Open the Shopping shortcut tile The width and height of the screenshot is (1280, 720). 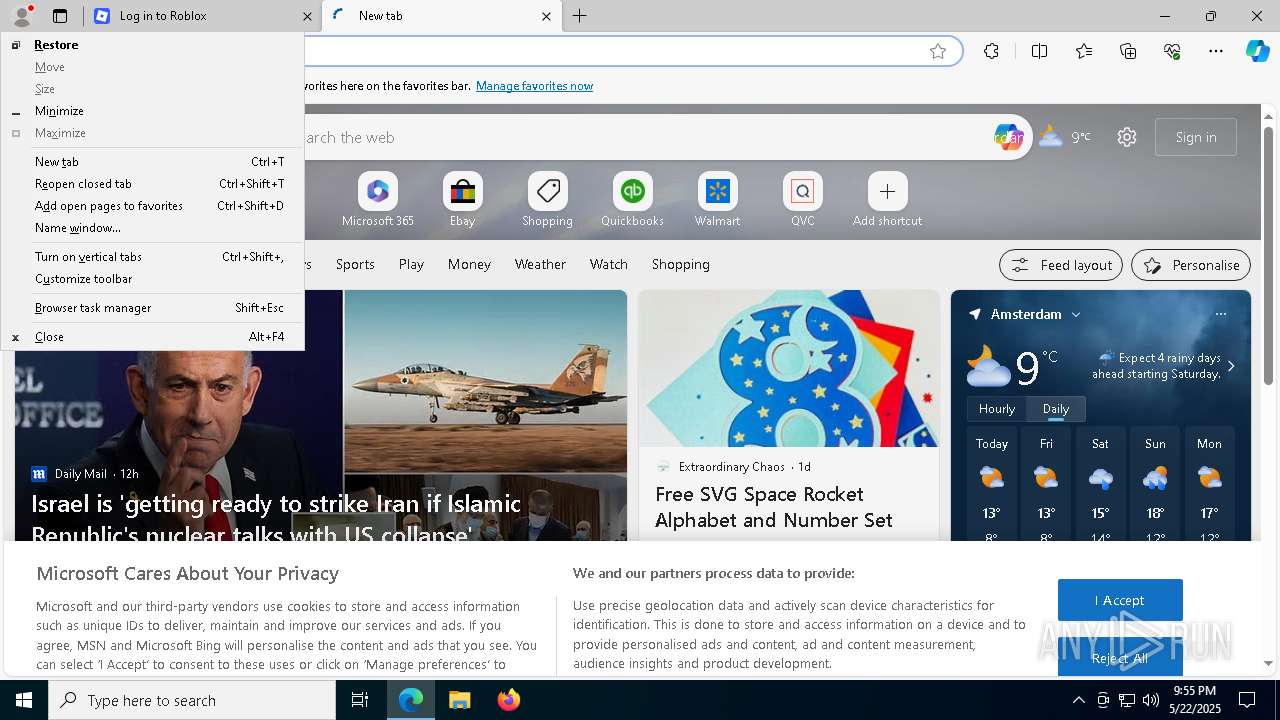[x=547, y=199]
